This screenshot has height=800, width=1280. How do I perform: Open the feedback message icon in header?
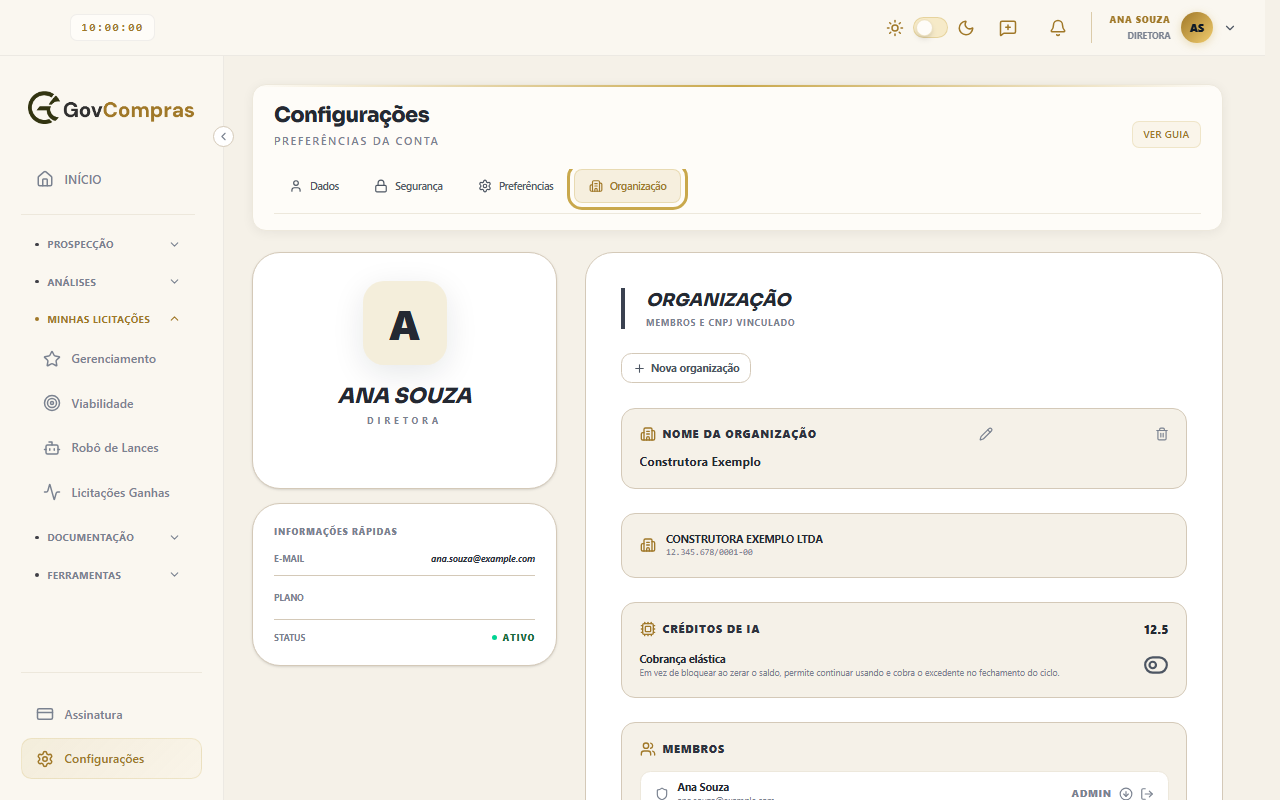(x=1008, y=28)
